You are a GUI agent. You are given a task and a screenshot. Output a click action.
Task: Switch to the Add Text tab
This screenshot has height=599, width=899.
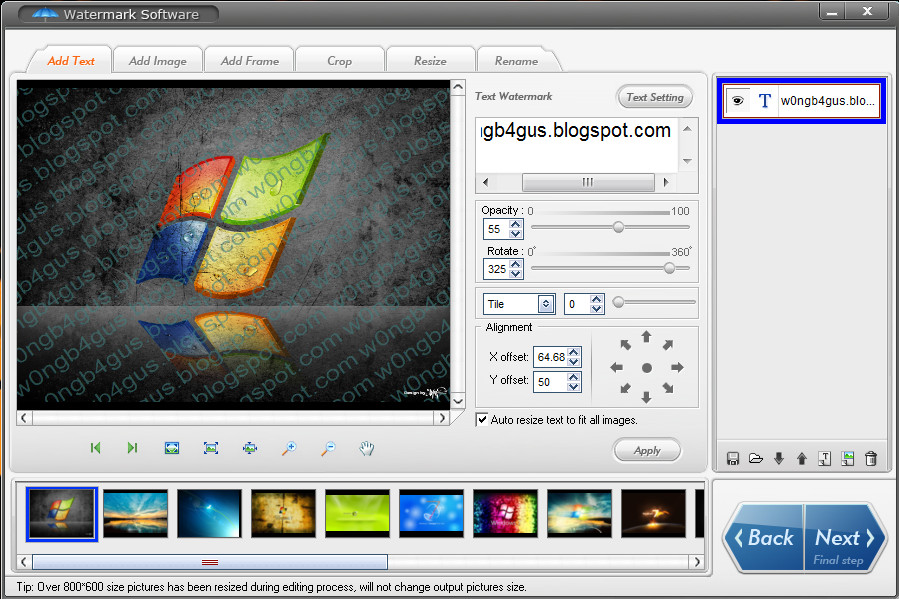click(71, 60)
